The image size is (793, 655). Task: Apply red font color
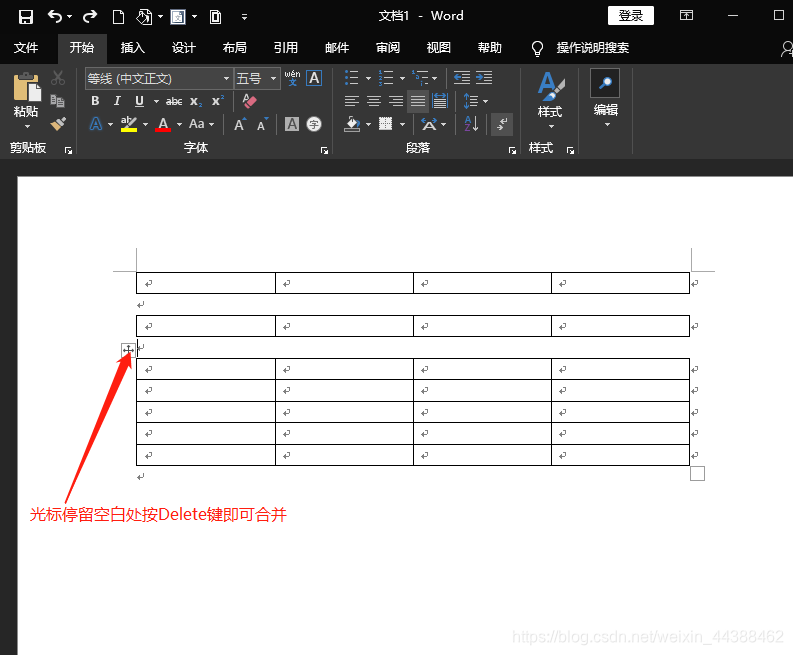pos(163,124)
